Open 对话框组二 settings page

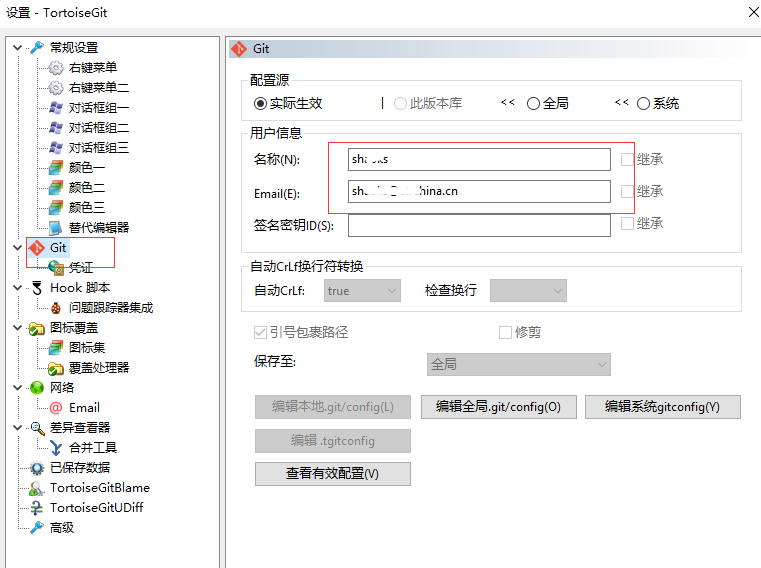click(x=99, y=128)
